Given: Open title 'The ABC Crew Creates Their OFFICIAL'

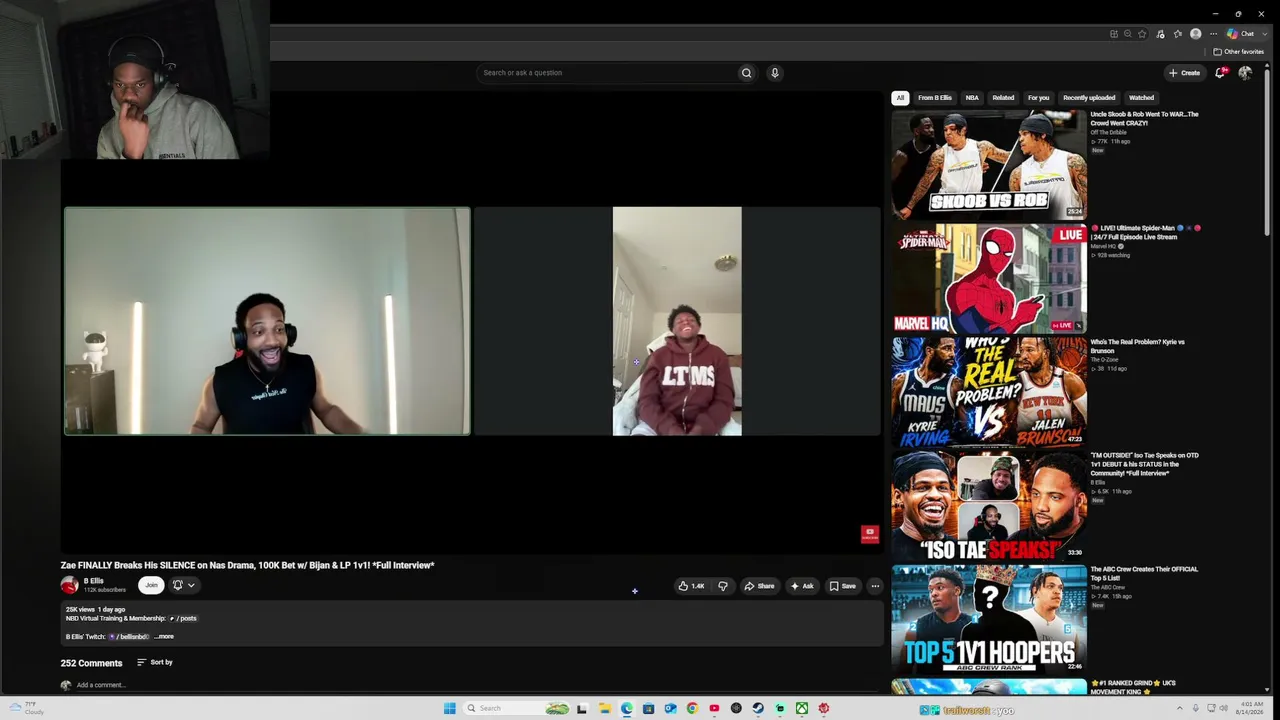Looking at the screenshot, I should click(1144, 574).
